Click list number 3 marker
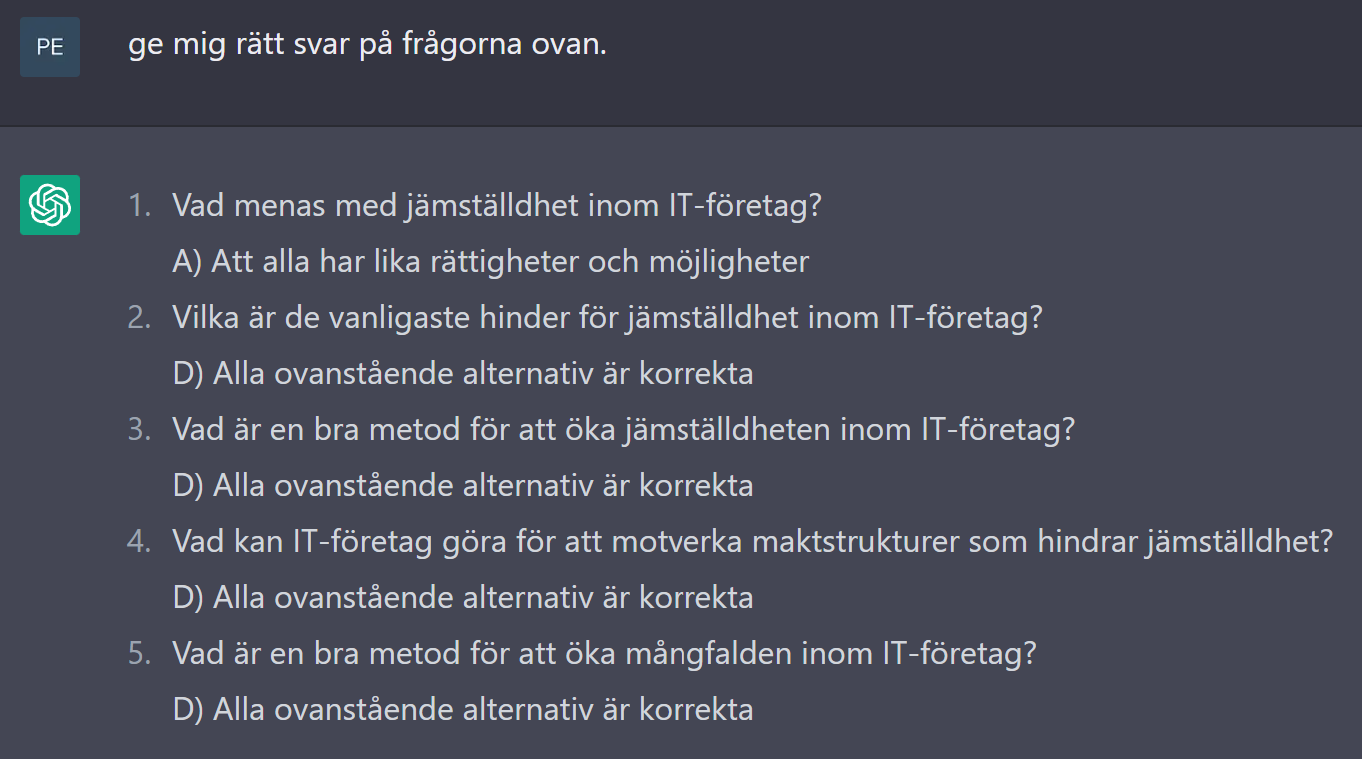The height and width of the screenshot is (759, 1362). [139, 430]
